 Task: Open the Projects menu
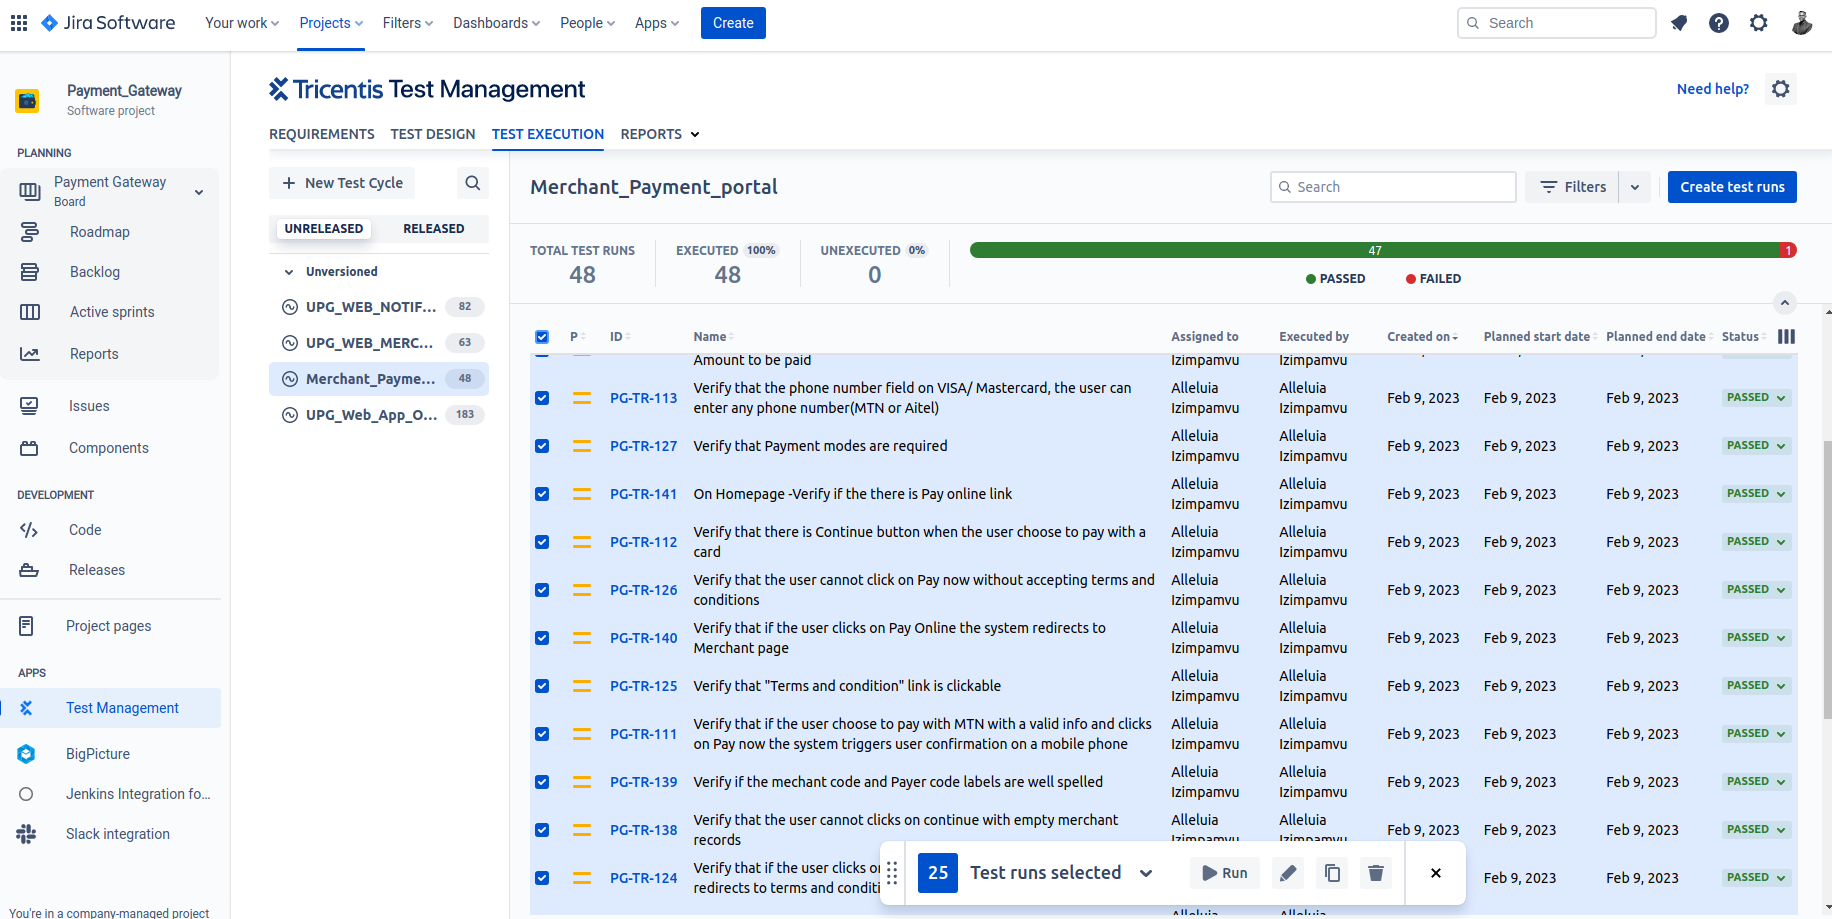tap(331, 23)
